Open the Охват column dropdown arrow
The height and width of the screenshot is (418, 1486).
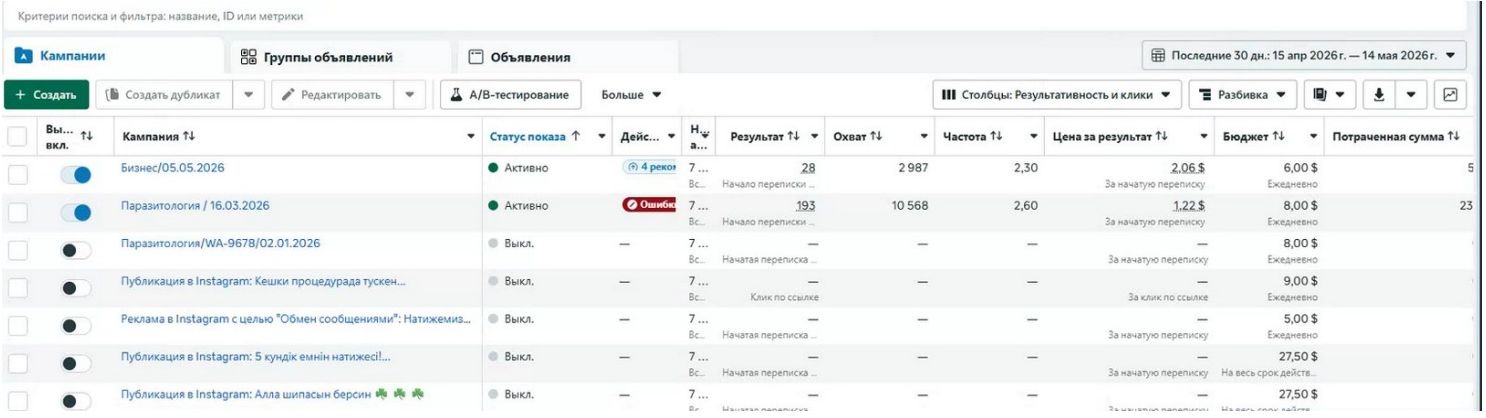pyautogui.click(x=924, y=137)
